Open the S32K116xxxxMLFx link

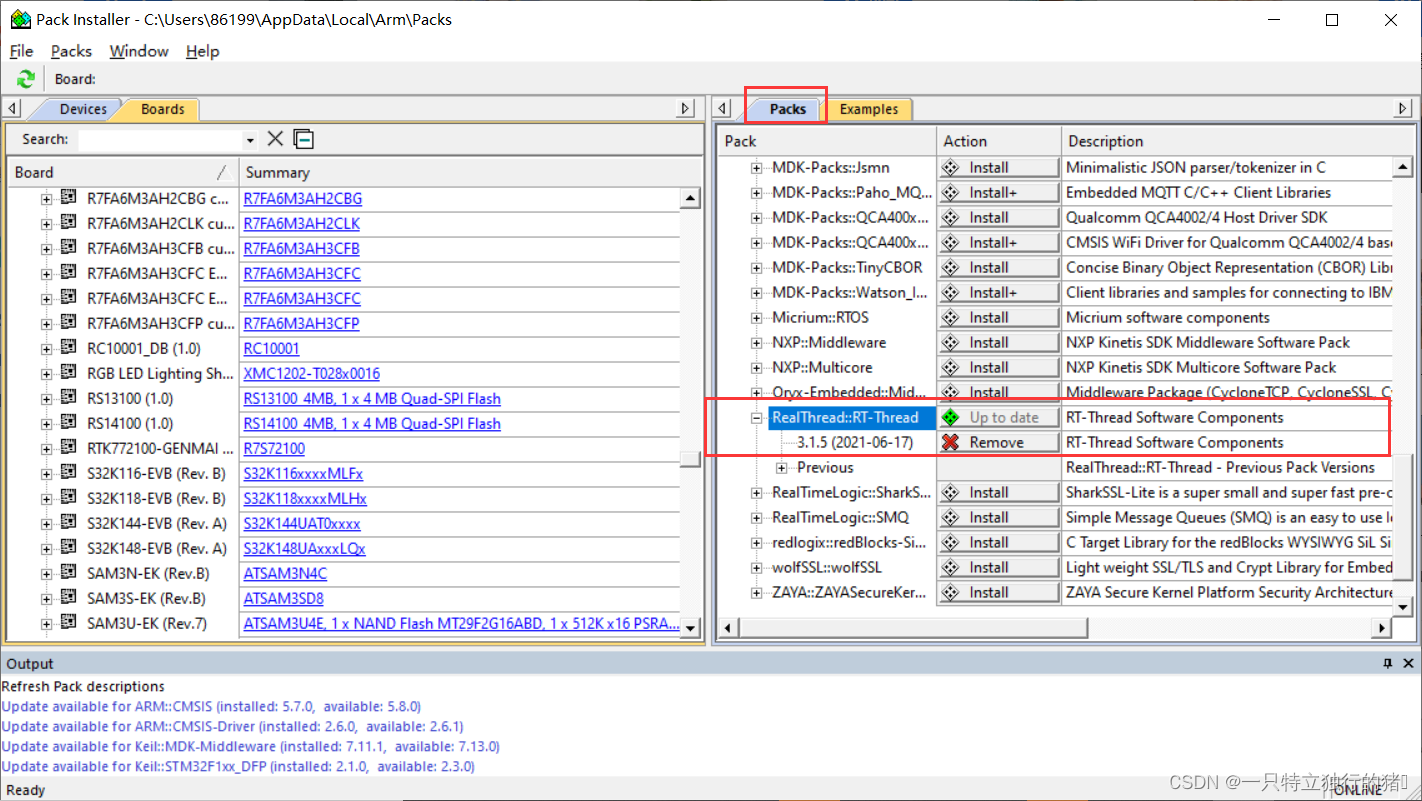coord(303,473)
